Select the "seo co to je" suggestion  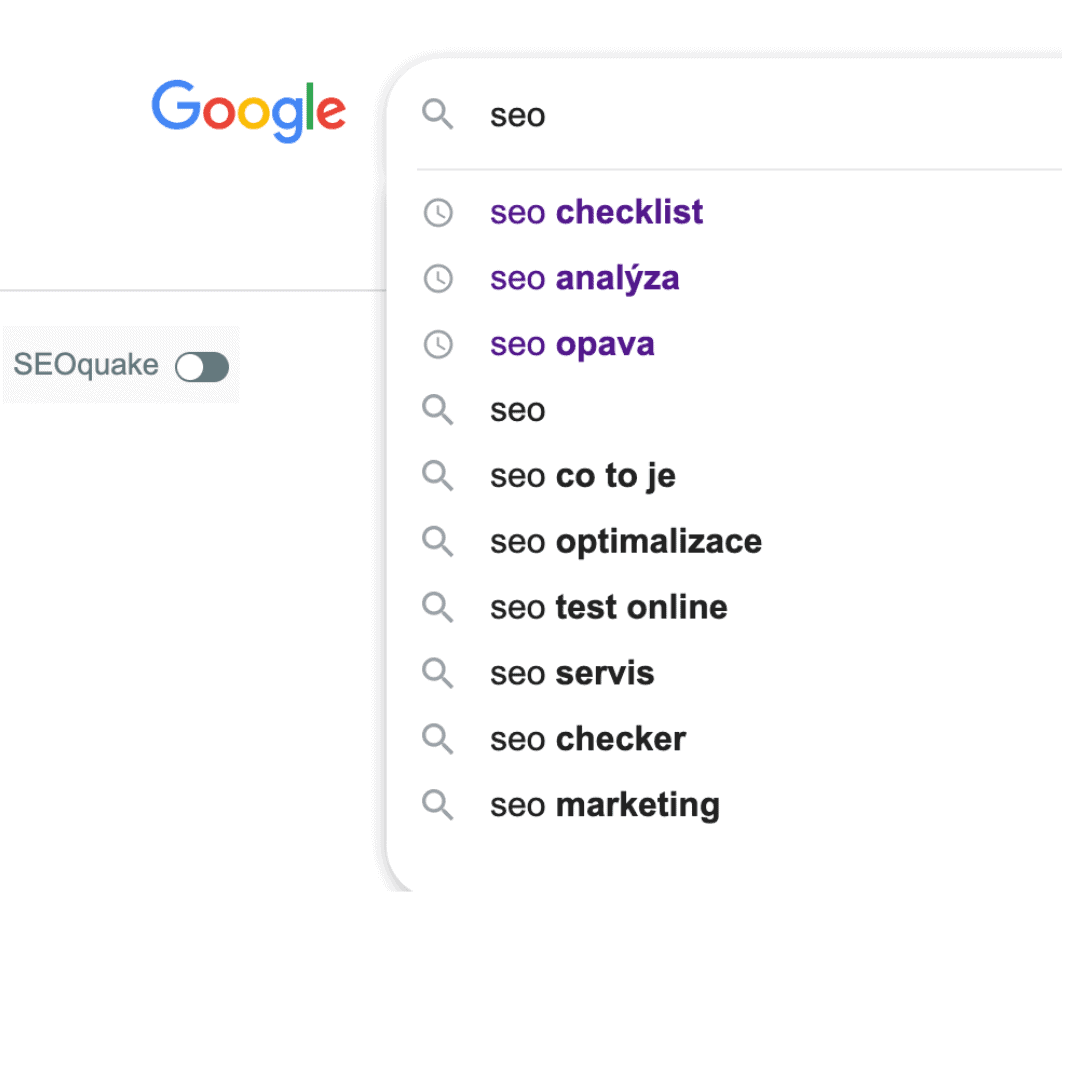[583, 476]
